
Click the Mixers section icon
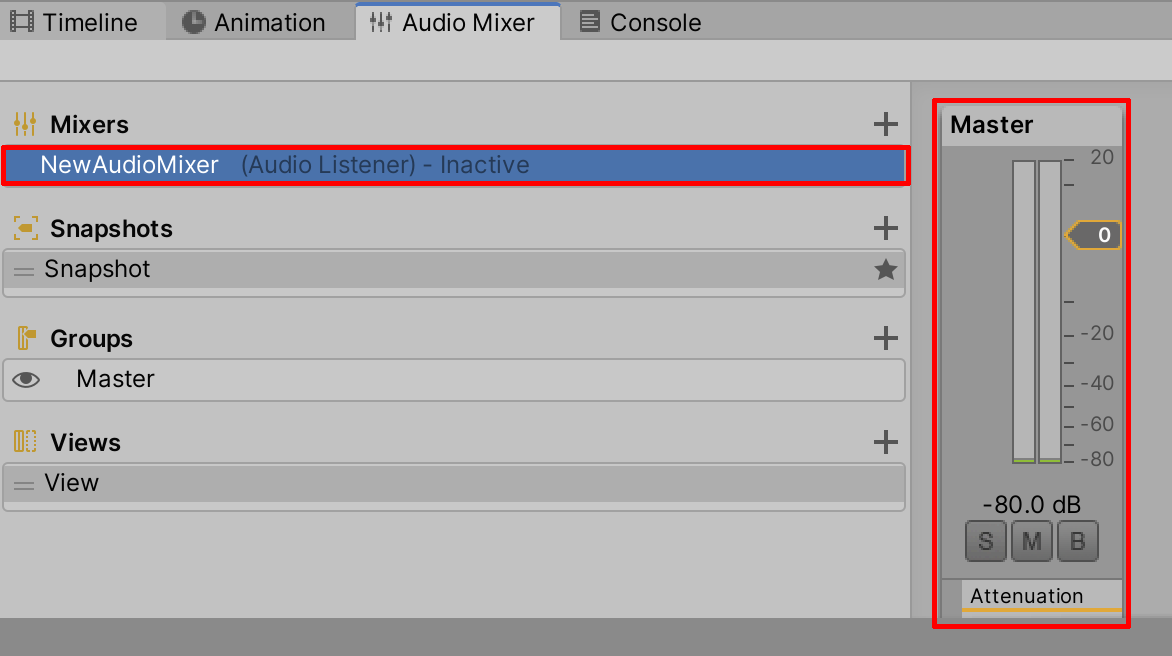click(x=25, y=124)
